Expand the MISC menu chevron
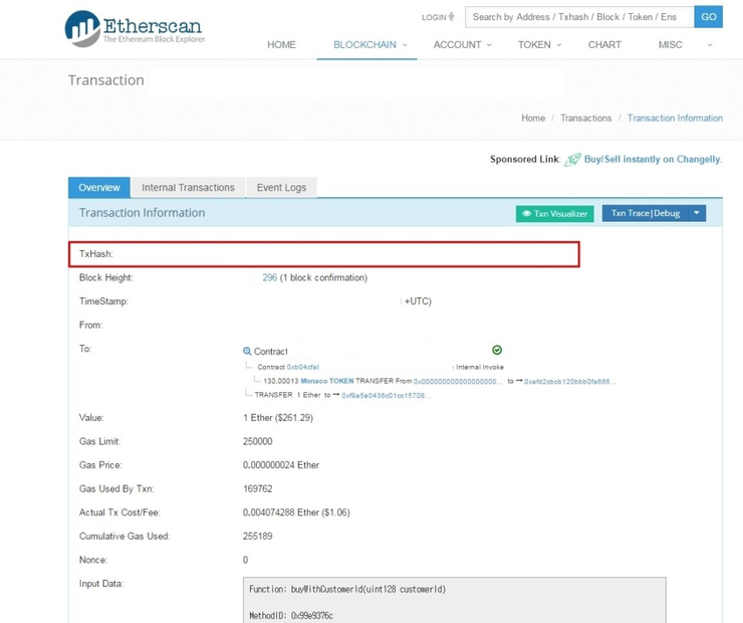This screenshot has height=623, width=743. pos(709,45)
